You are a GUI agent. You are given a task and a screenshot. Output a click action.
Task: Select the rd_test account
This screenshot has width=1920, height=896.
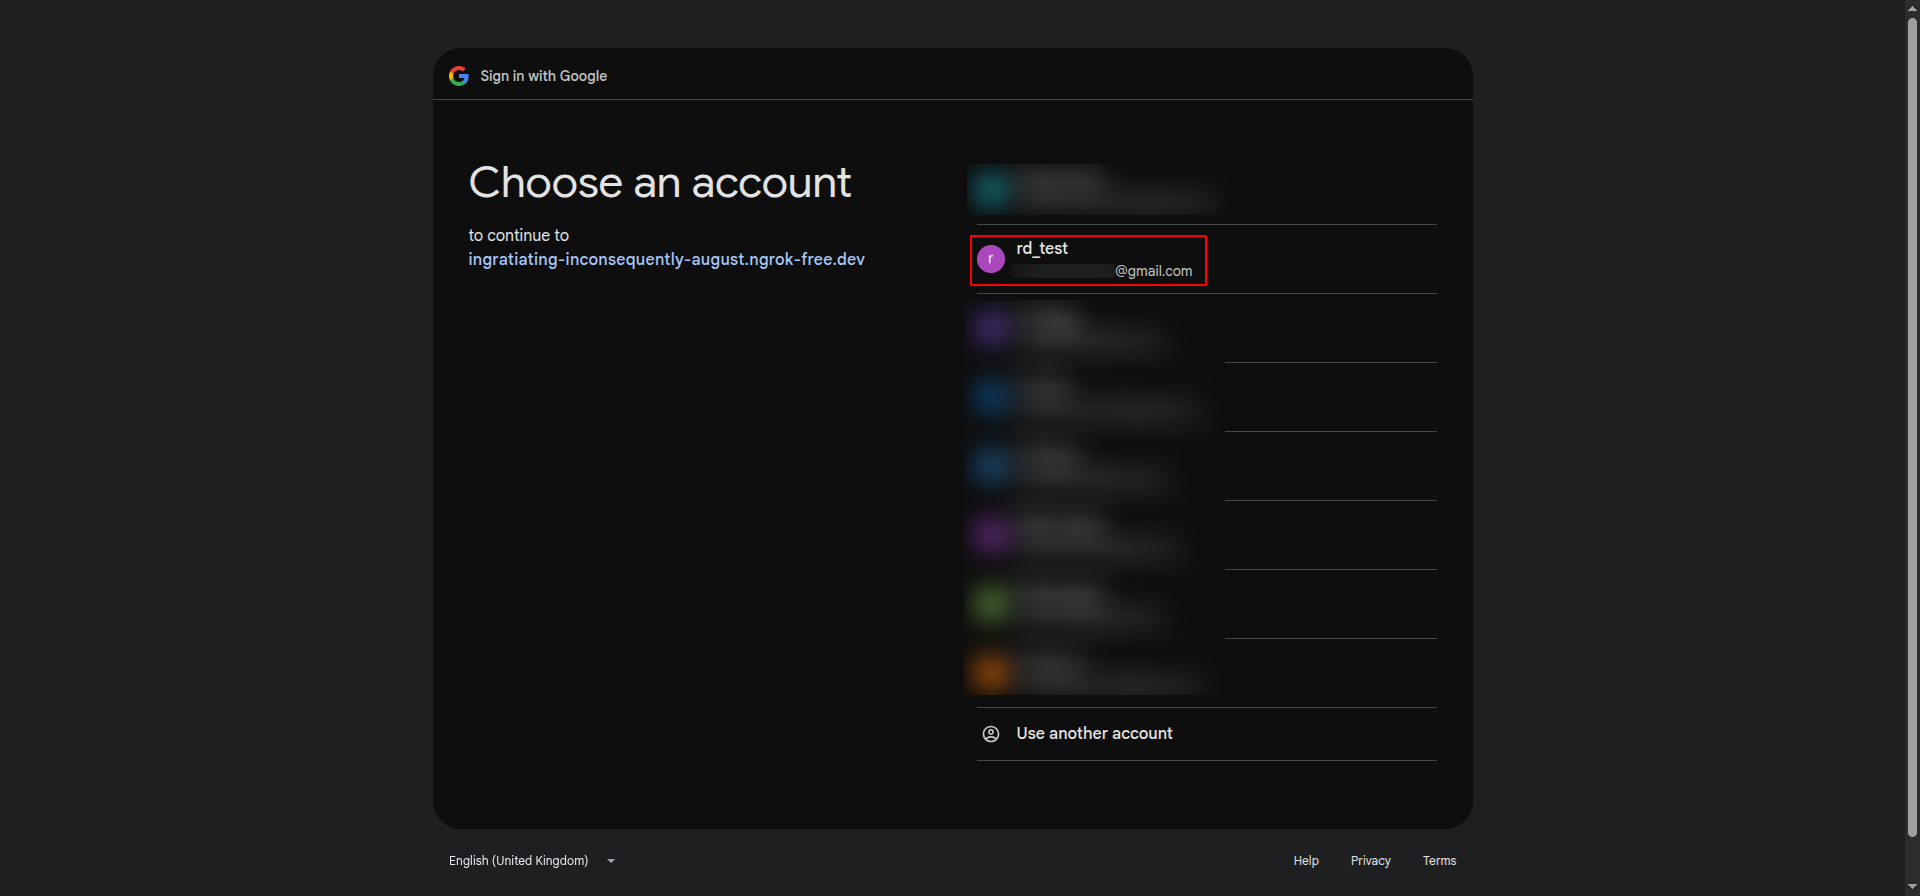(x=1206, y=260)
